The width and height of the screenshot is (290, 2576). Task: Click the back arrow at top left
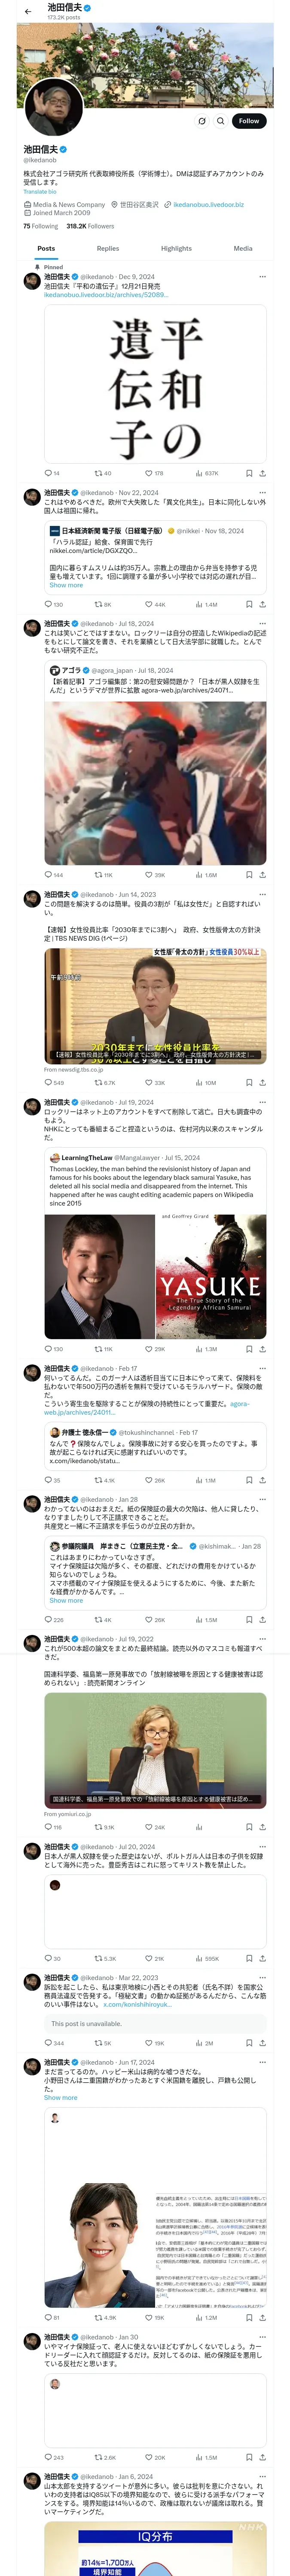click(x=27, y=11)
